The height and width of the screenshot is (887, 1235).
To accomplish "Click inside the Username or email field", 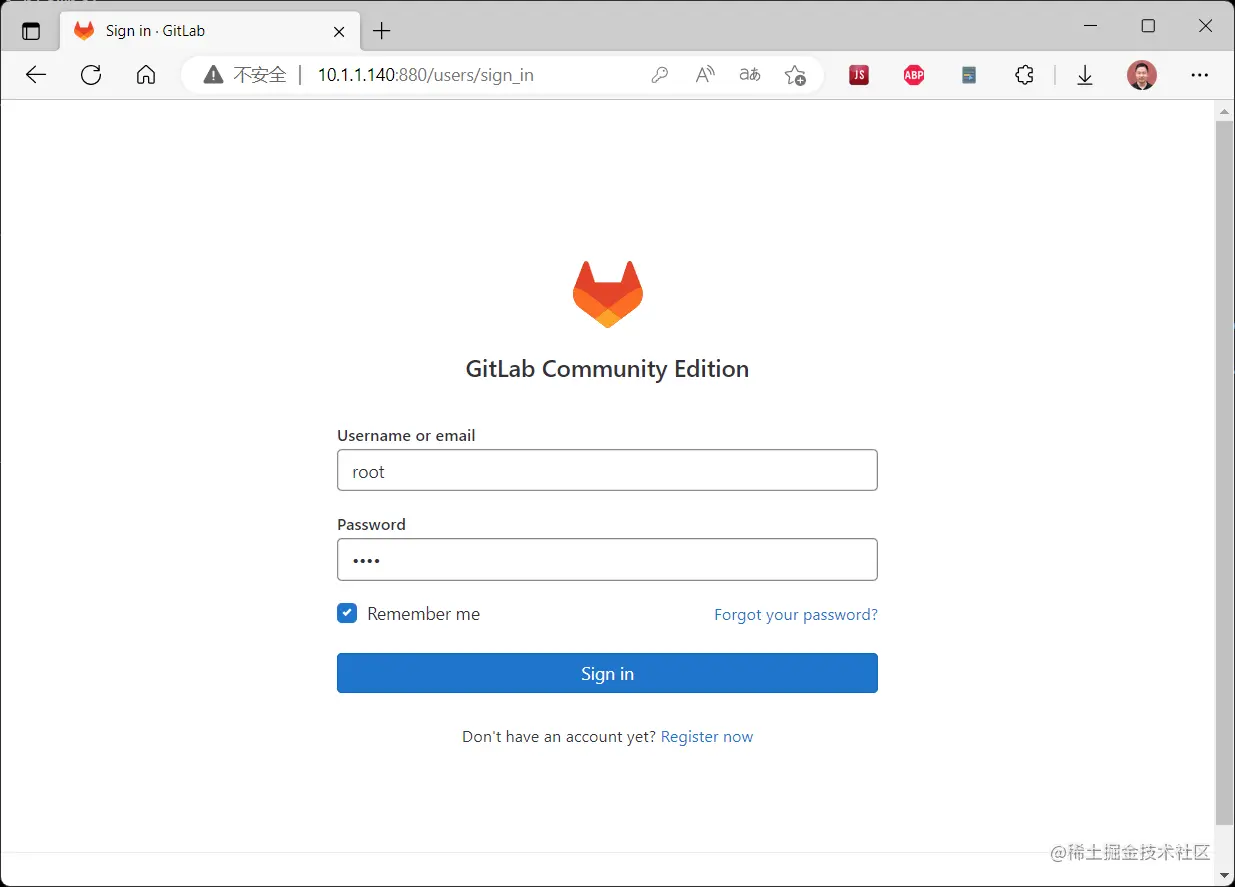I will 607,470.
